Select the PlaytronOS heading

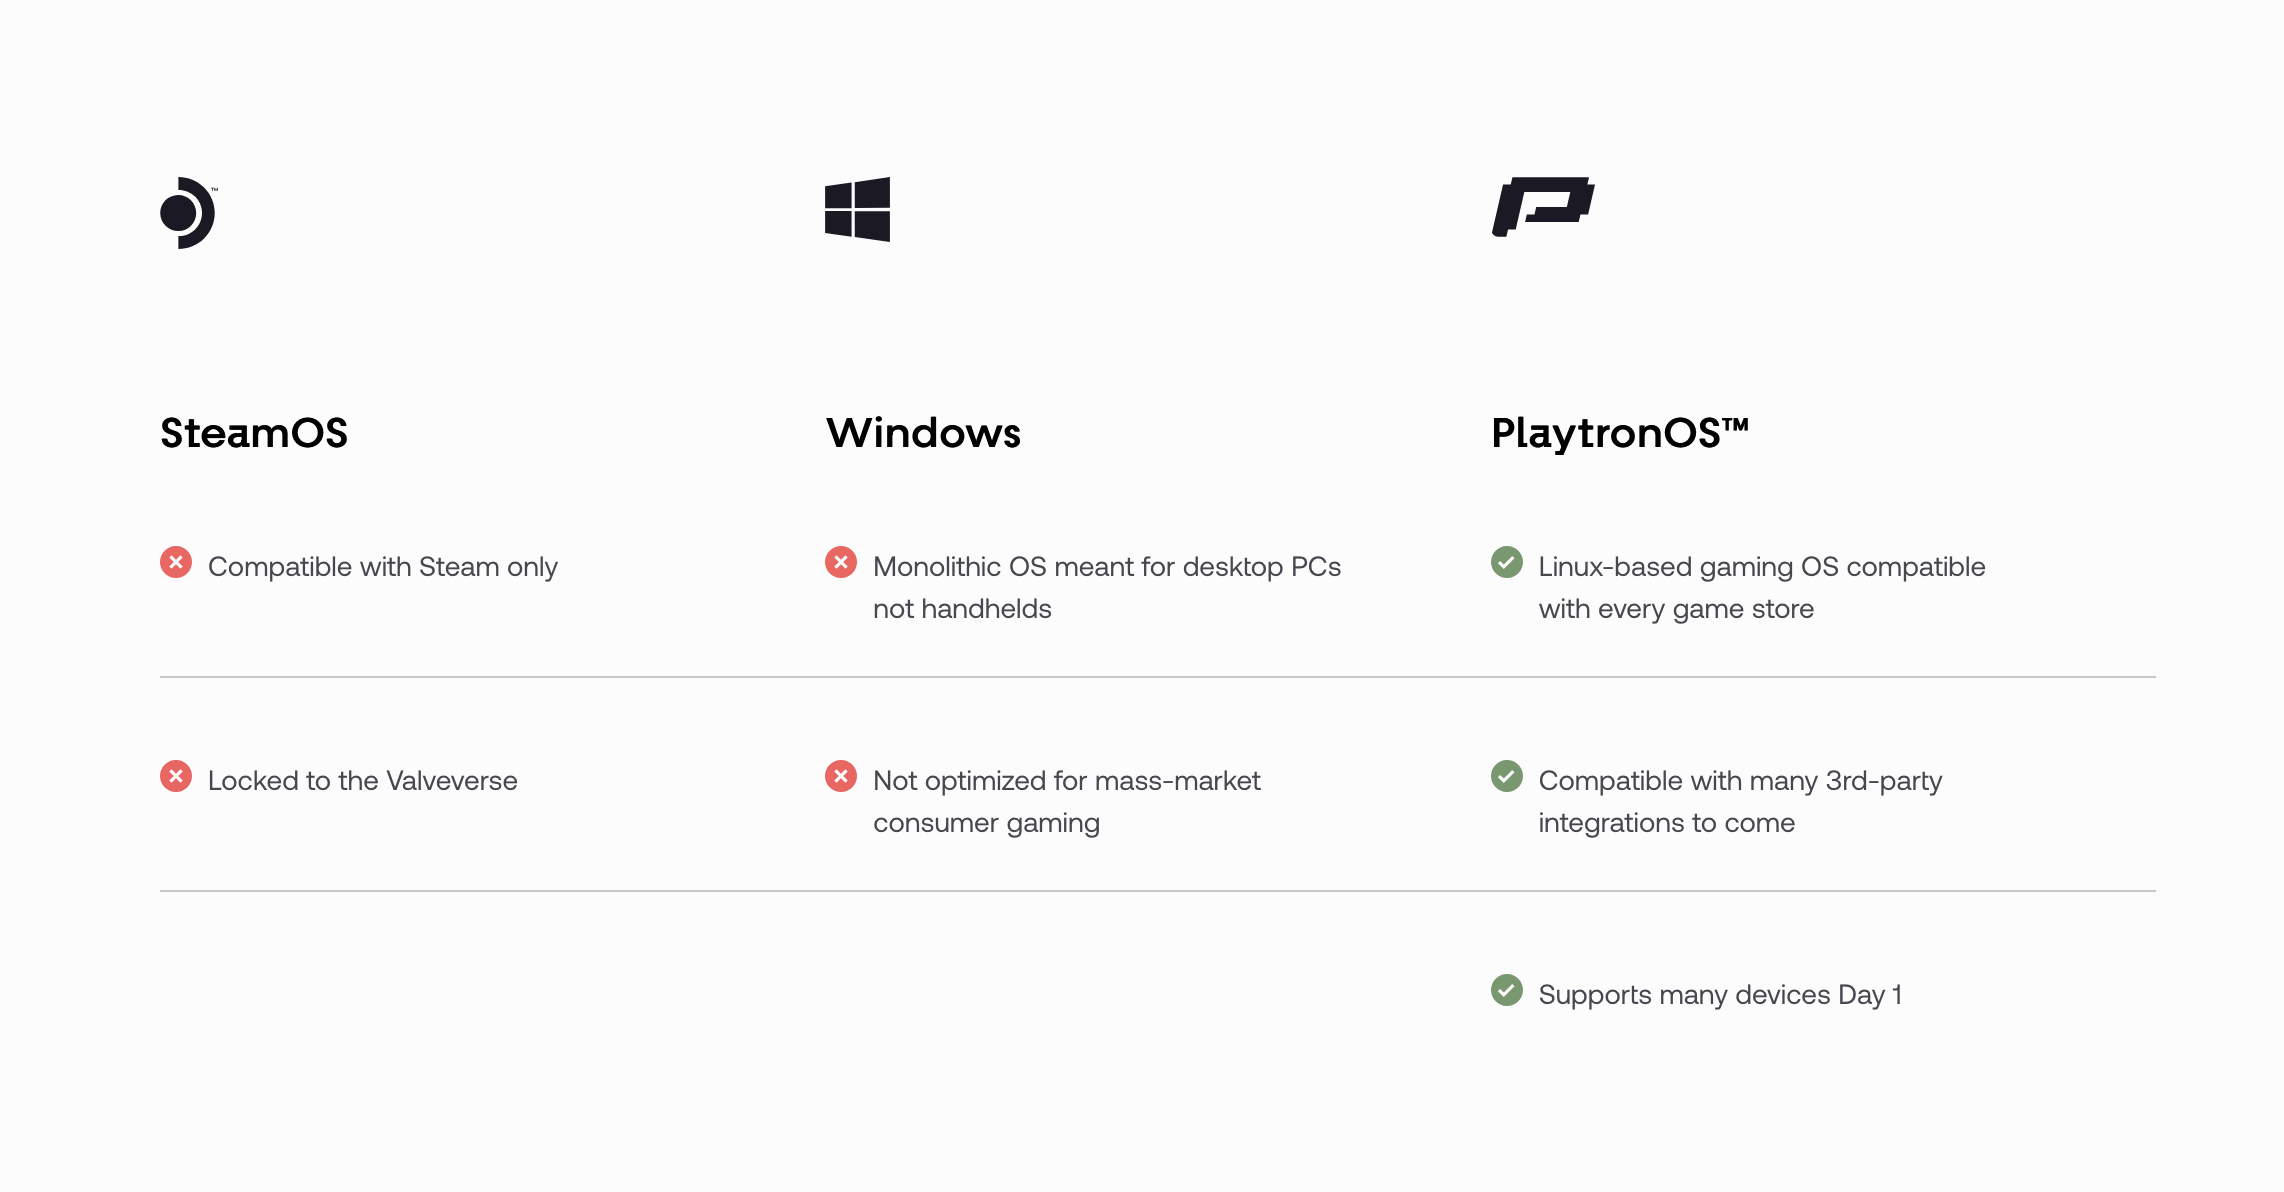[x=1619, y=433]
